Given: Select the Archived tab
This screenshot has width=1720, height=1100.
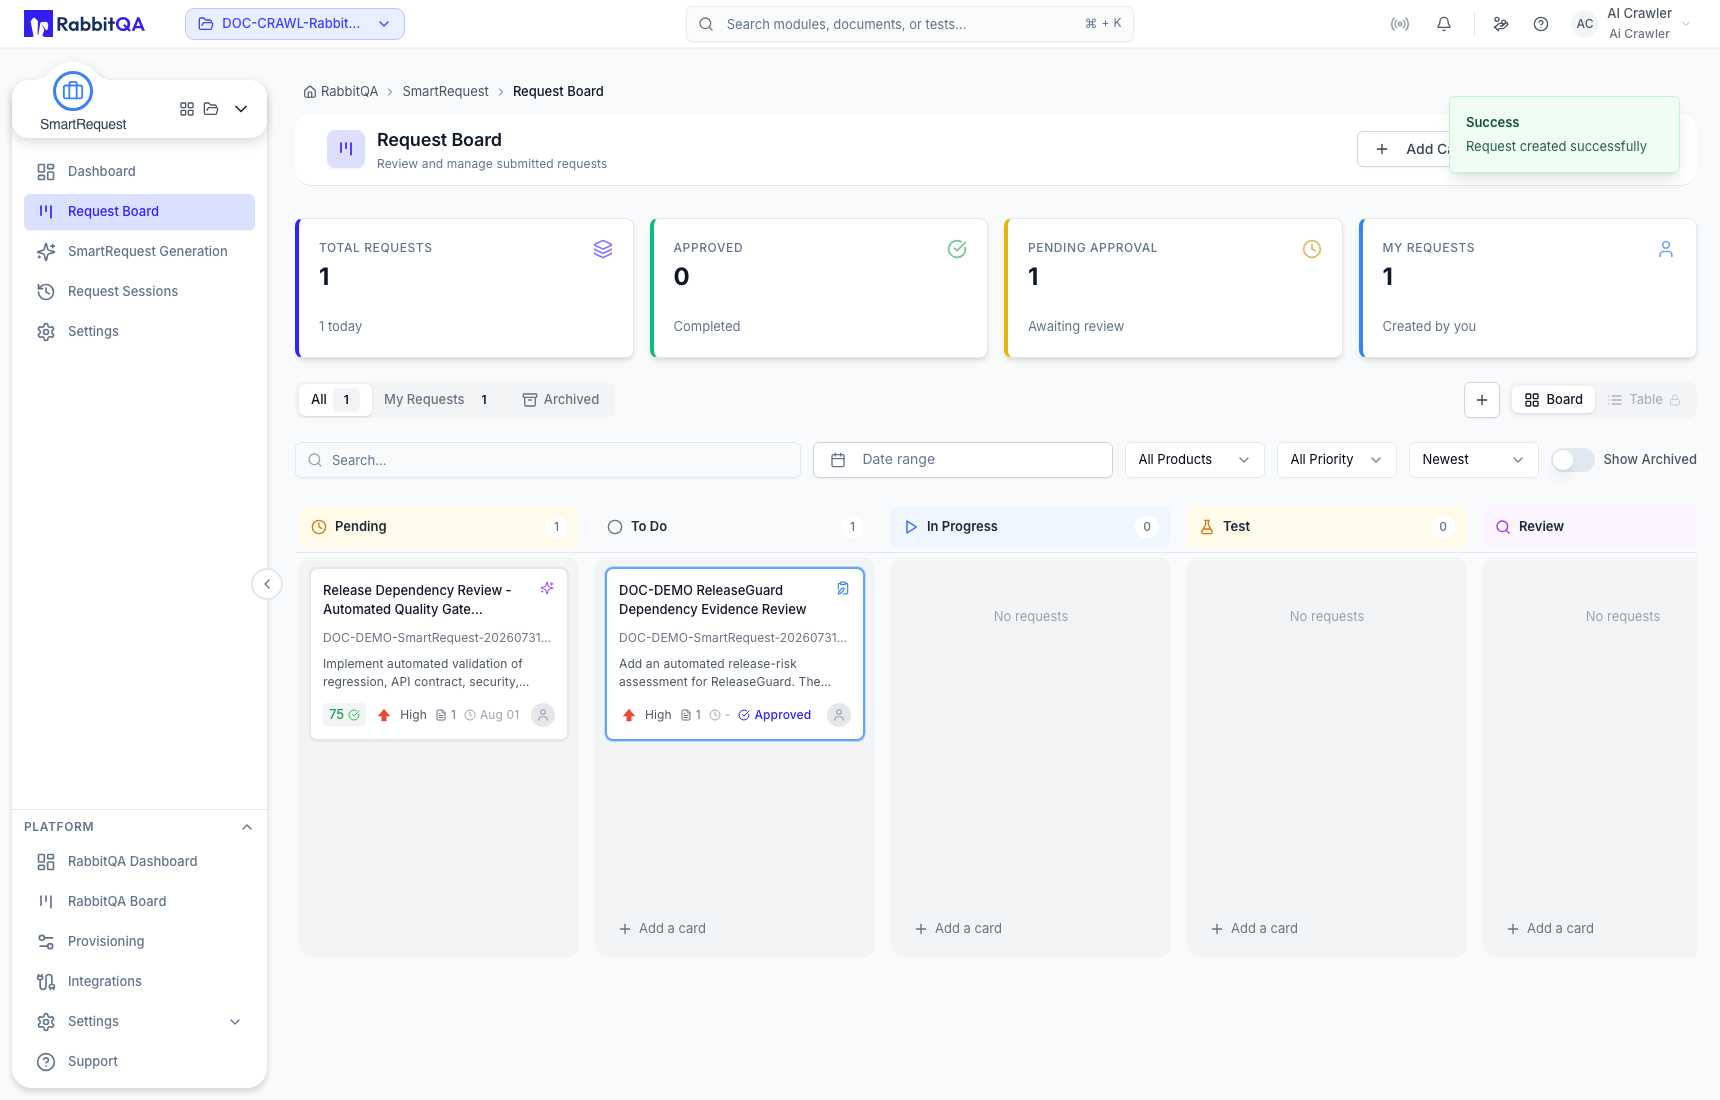Looking at the screenshot, I should [x=561, y=400].
